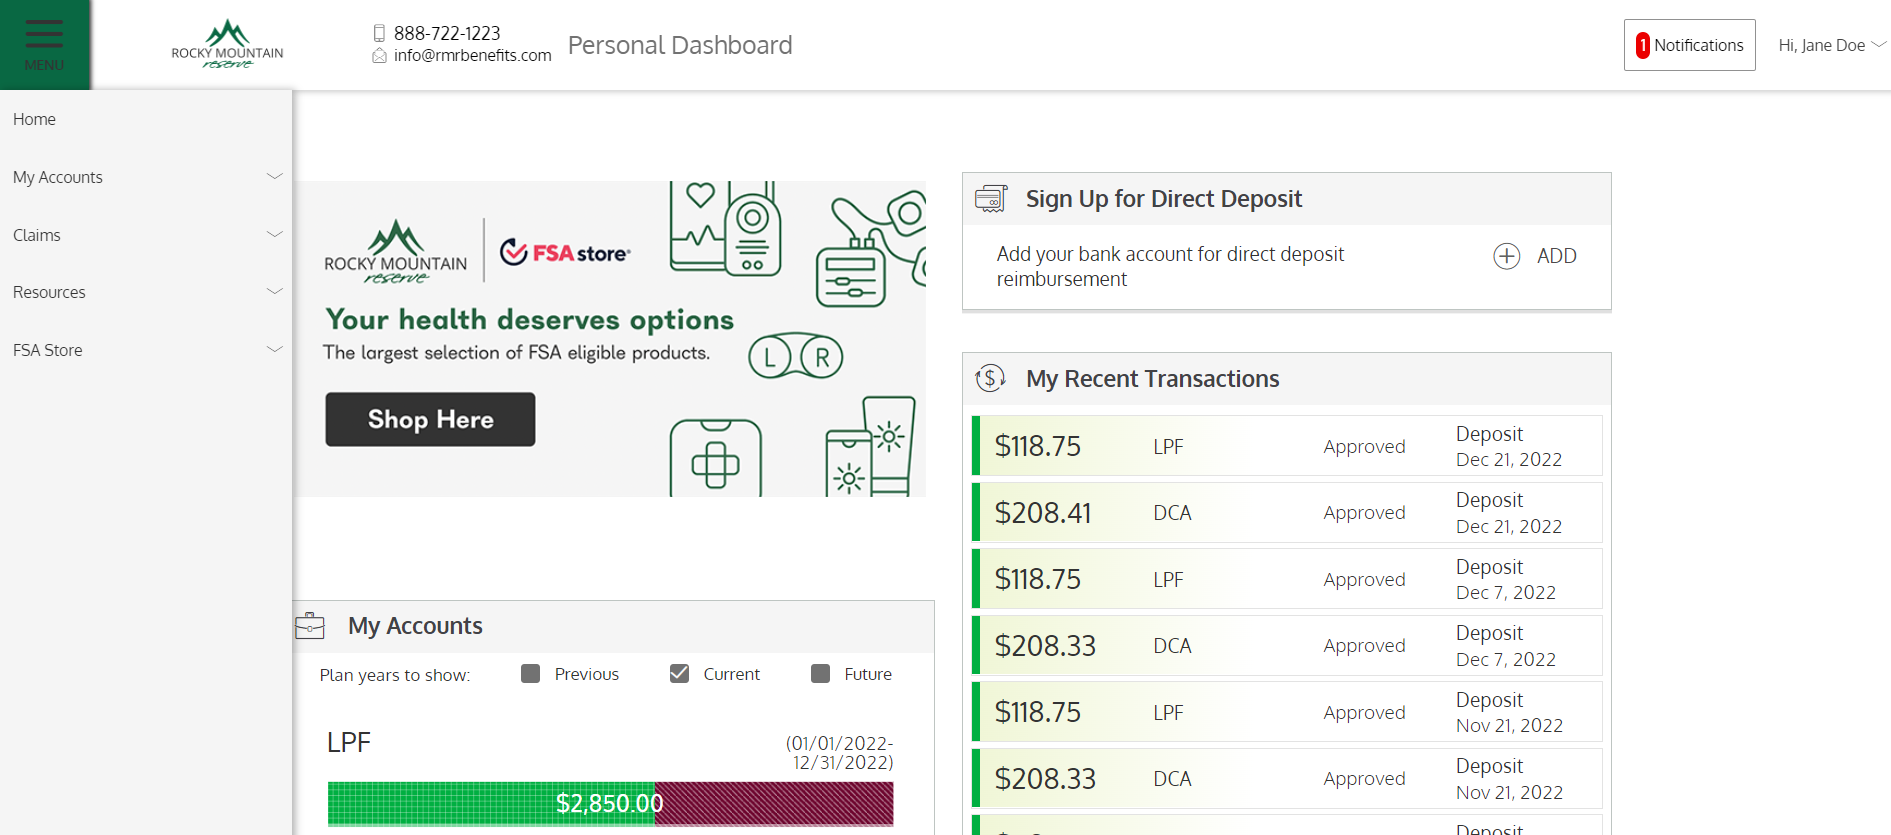This screenshot has height=835, width=1891.
Task: Click the phone icon beside 888-722-1223
Action: click(379, 33)
